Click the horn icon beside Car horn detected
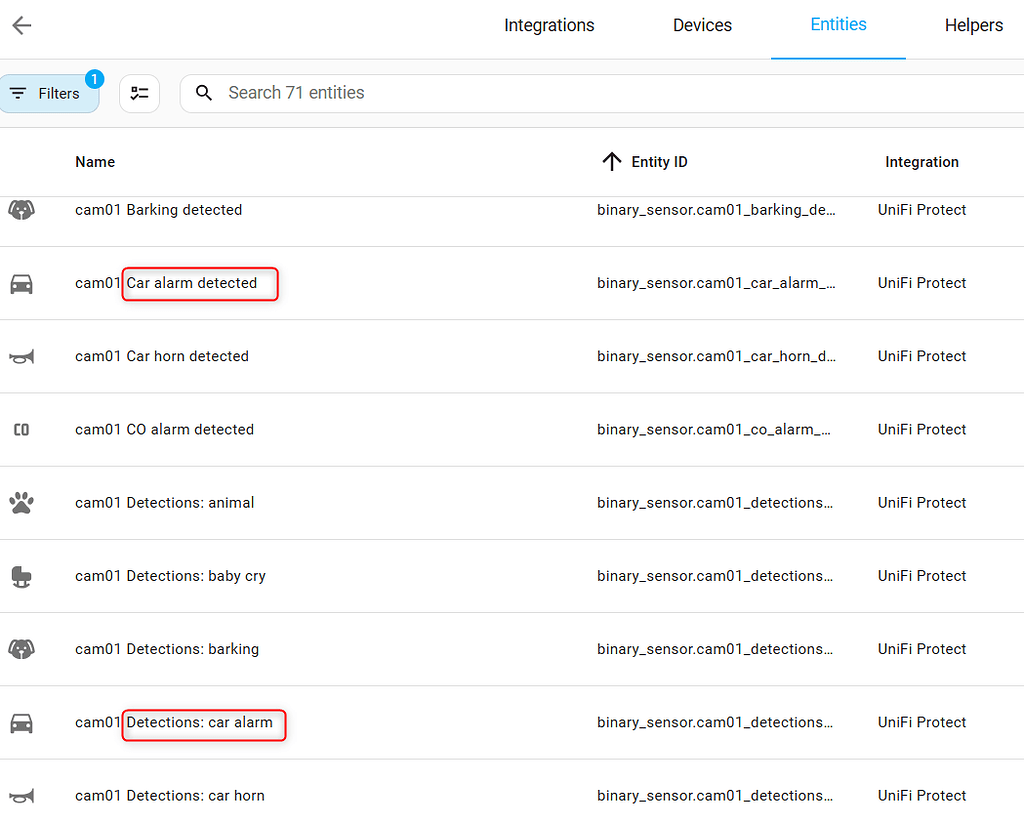The height and width of the screenshot is (822, 1024). 22,356
